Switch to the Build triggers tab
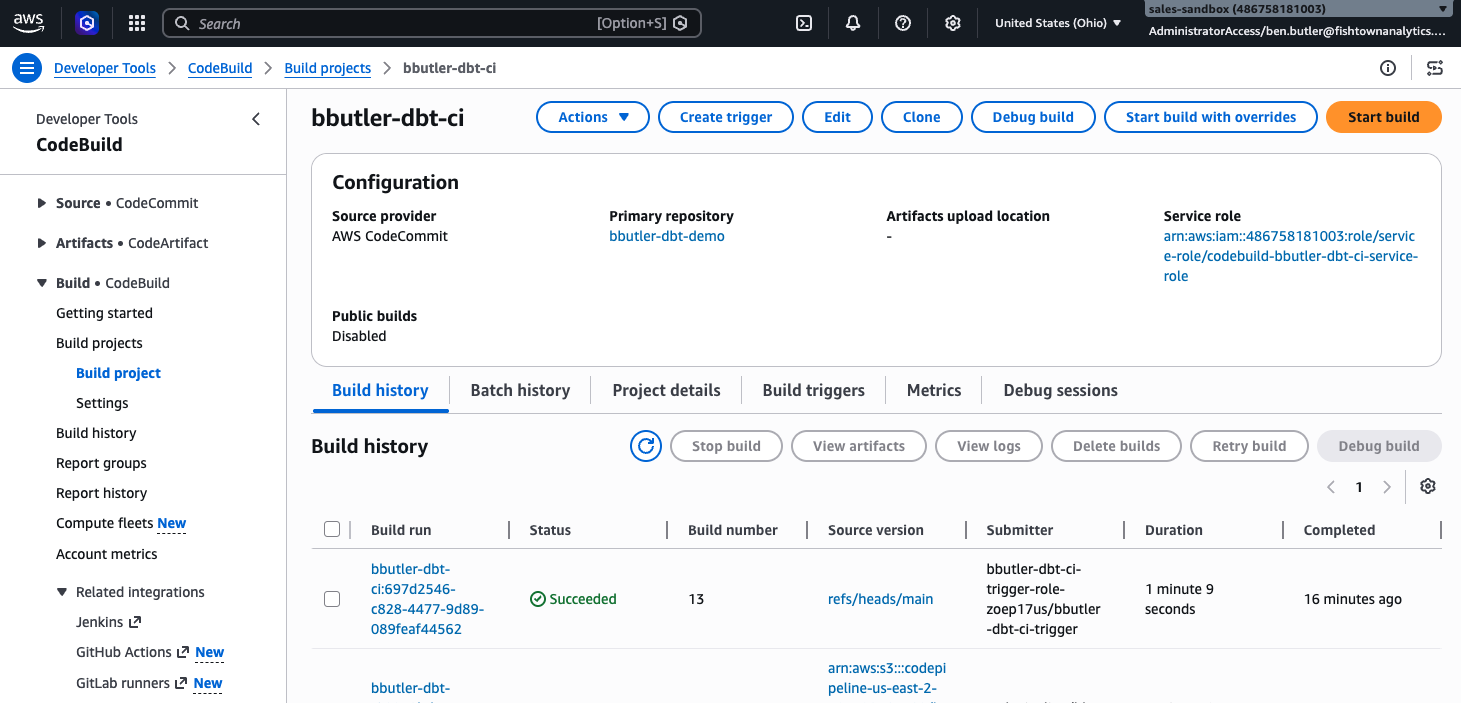This screenshot has width=1461, height=703. 813,390
